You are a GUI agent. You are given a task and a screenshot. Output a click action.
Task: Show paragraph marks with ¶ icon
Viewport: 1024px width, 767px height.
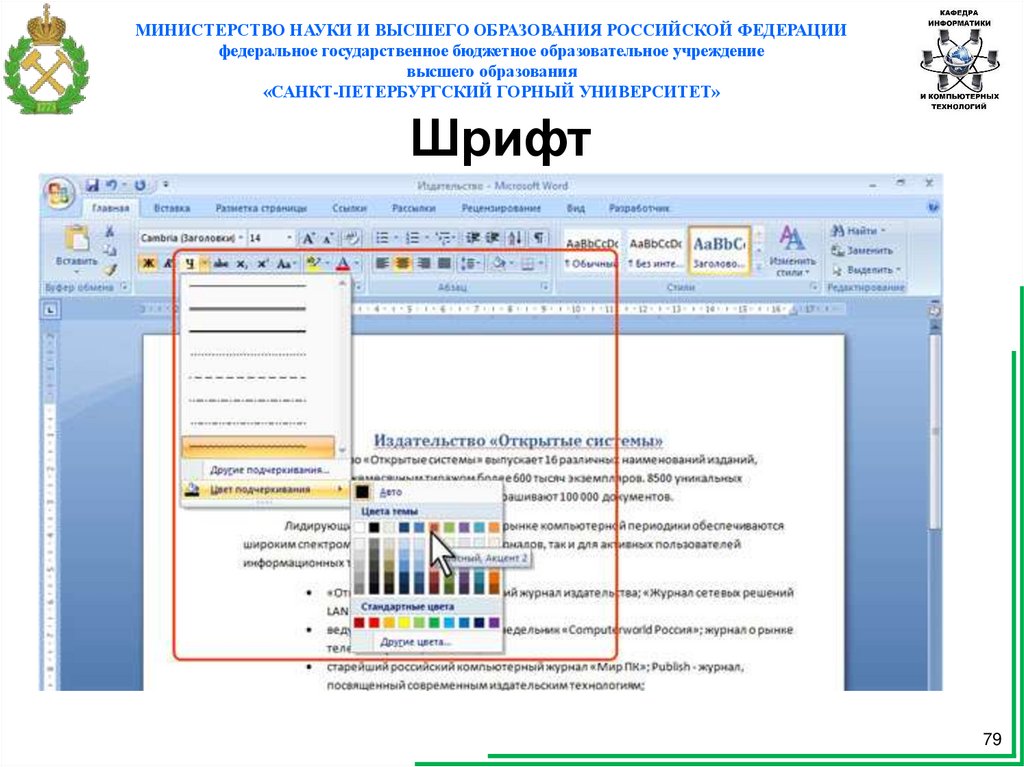(x=539, y=238)
